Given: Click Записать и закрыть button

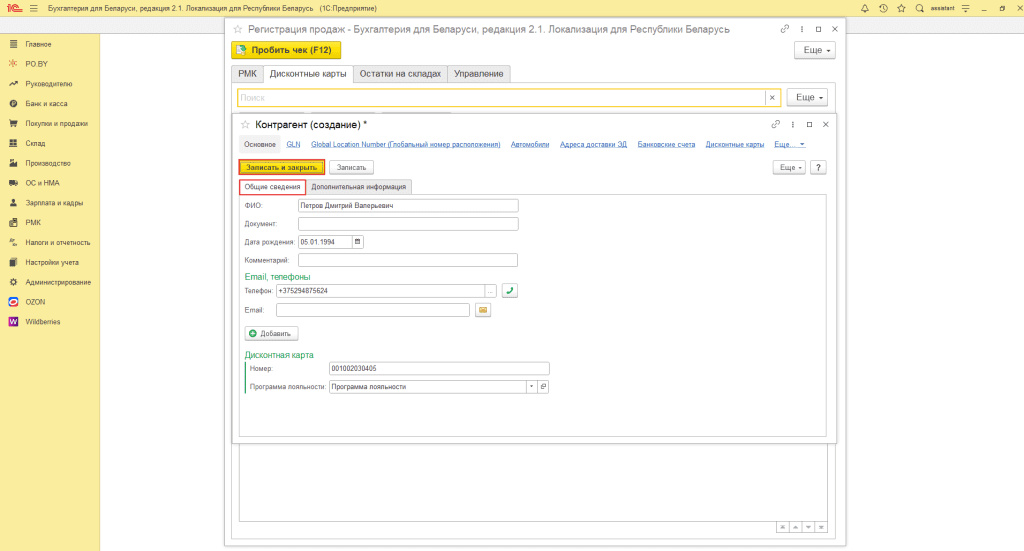Looking at the screenshot, I should [281, 168].
